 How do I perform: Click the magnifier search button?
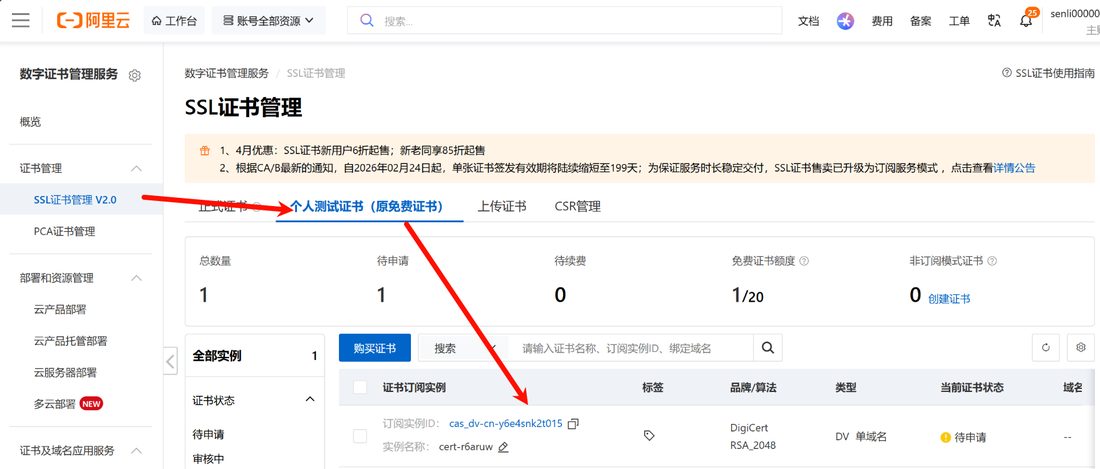(768, 348)
